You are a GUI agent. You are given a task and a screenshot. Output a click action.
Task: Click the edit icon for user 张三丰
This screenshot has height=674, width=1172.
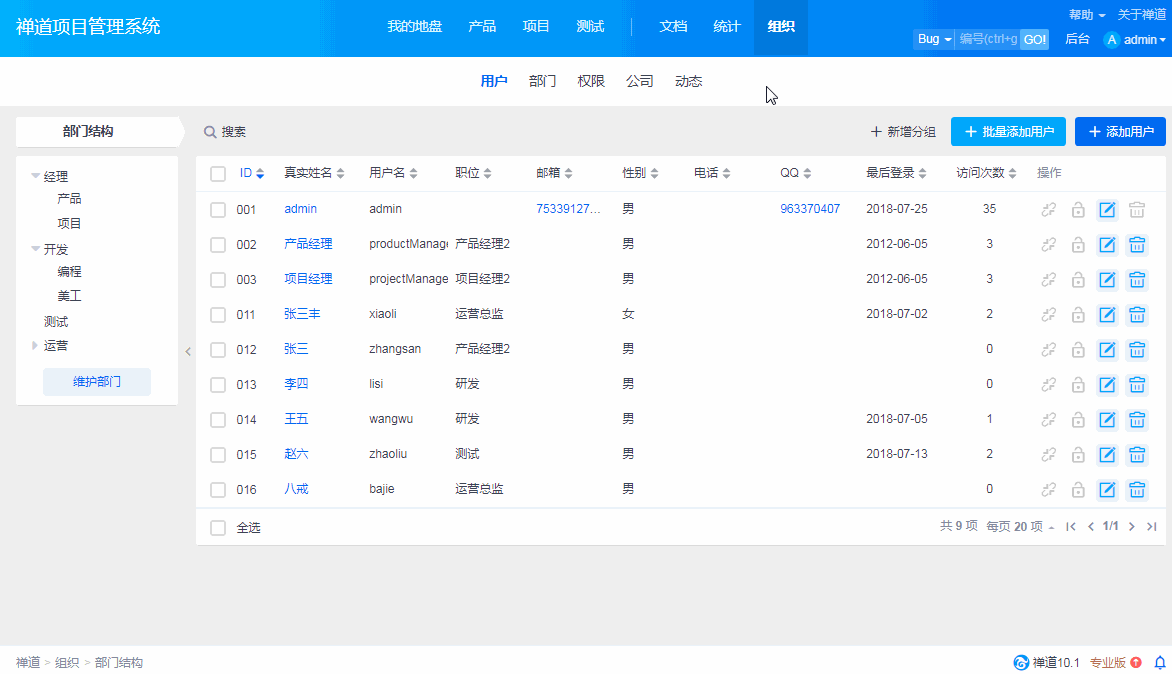(1107, 315)
